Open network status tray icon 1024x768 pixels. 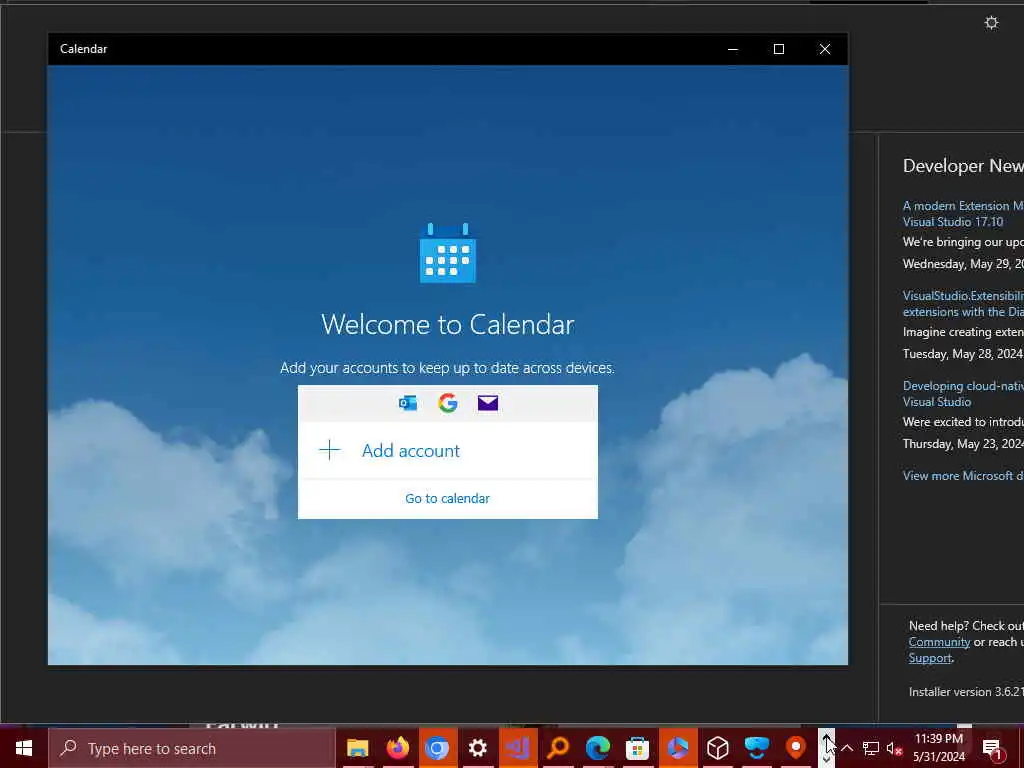pos(871,748)
